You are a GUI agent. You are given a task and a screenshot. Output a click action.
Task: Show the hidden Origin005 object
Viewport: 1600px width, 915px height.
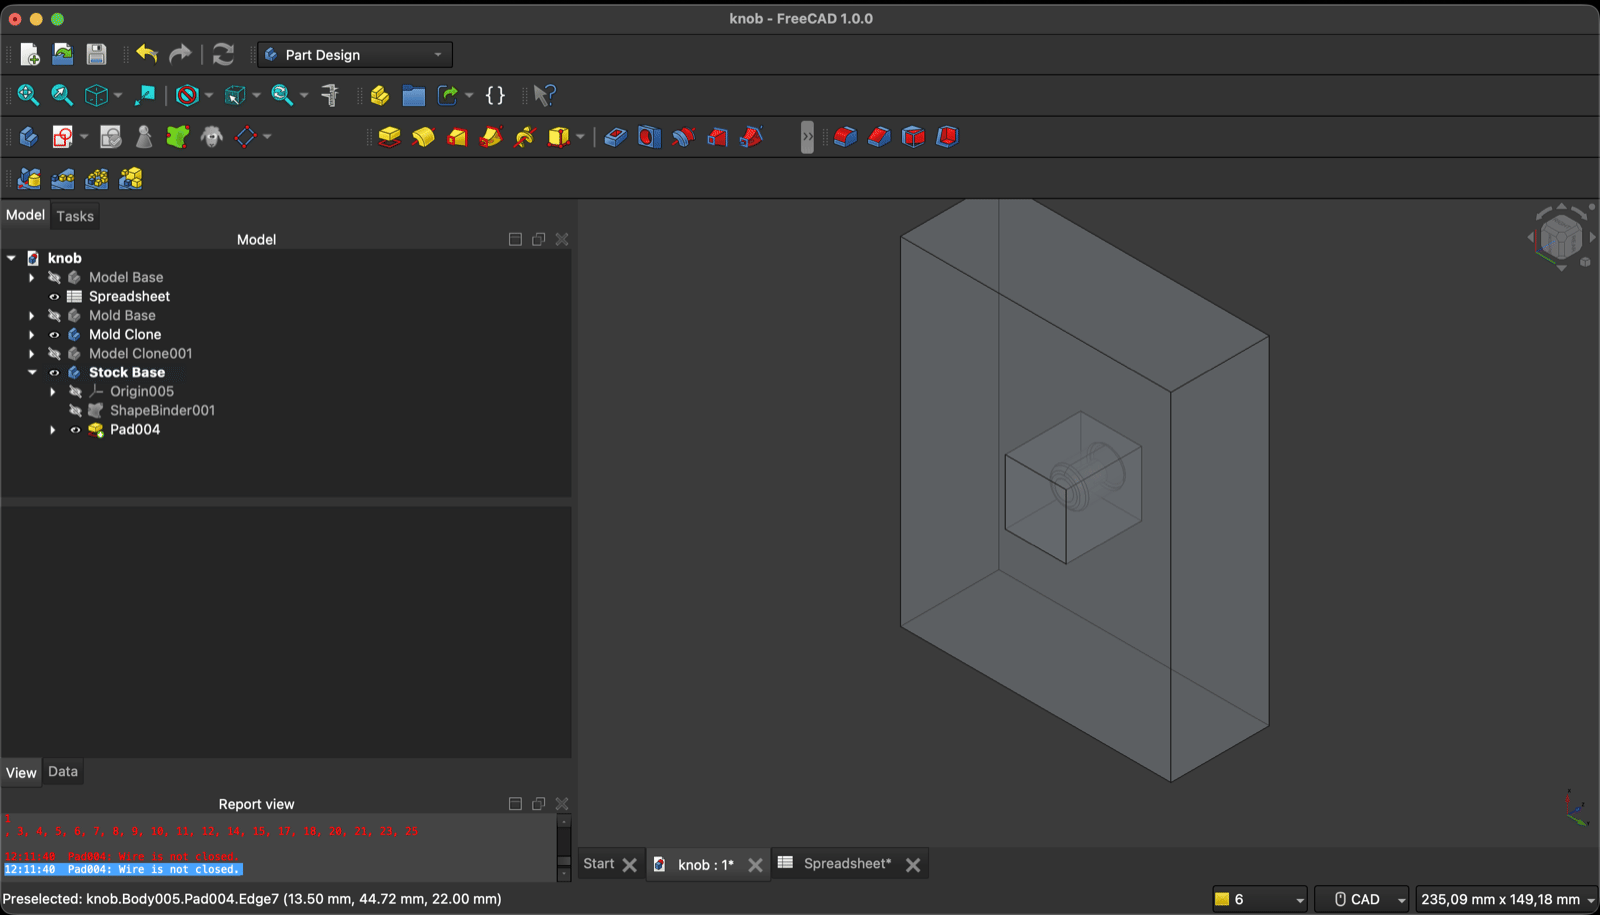point(75,391)
